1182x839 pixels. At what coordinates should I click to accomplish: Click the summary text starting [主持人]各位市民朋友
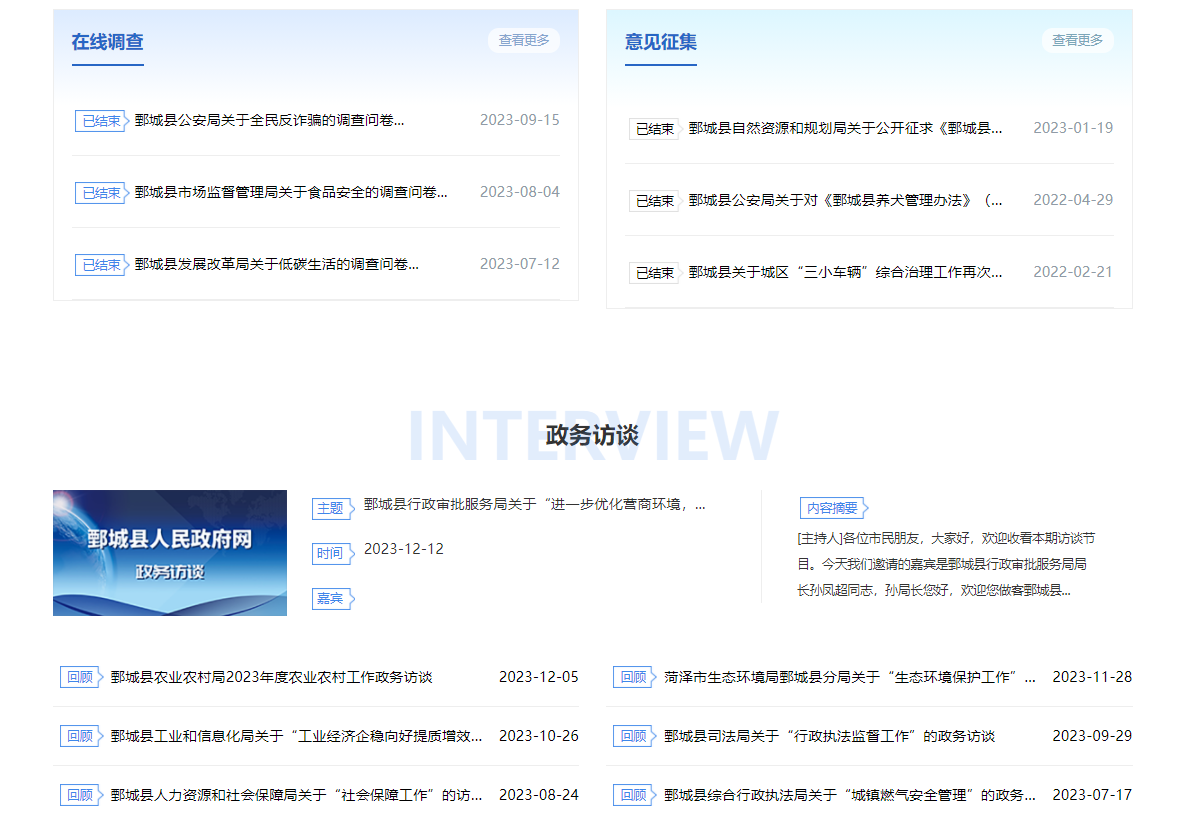[946, 564]
